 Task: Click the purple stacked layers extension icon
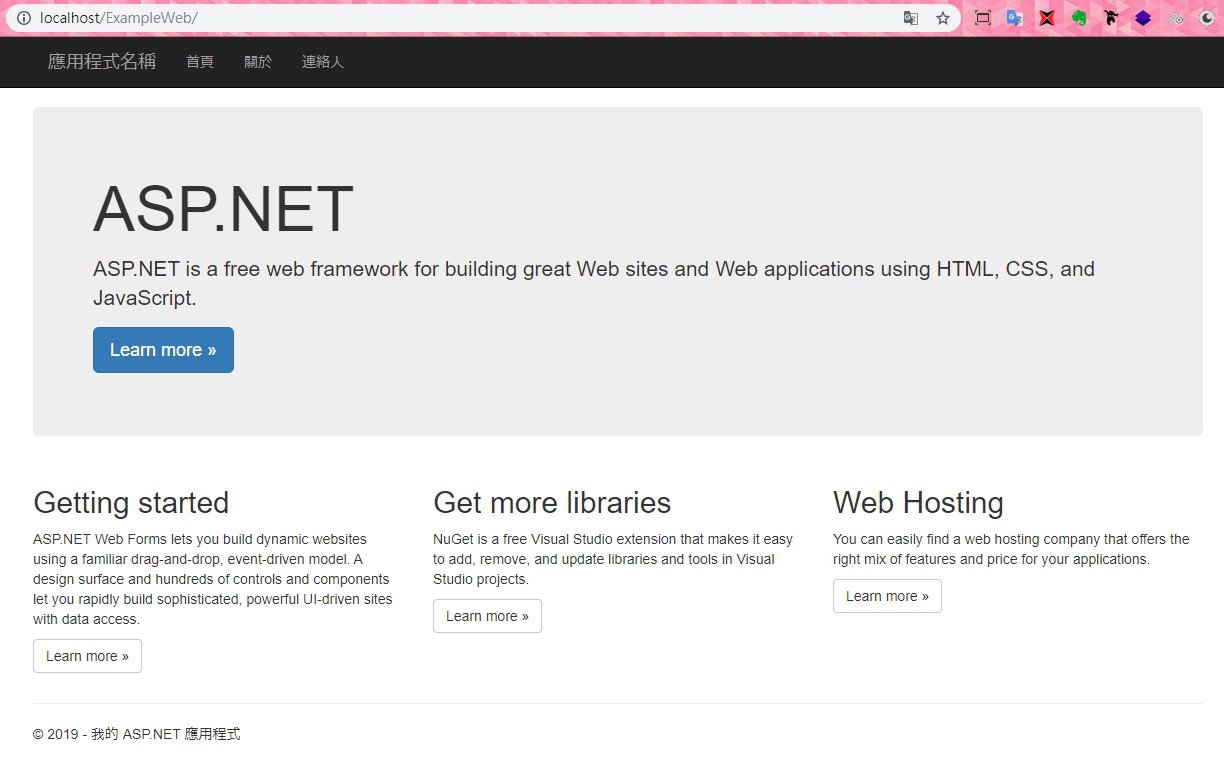pyautogui.click(x=1142, y=18)
